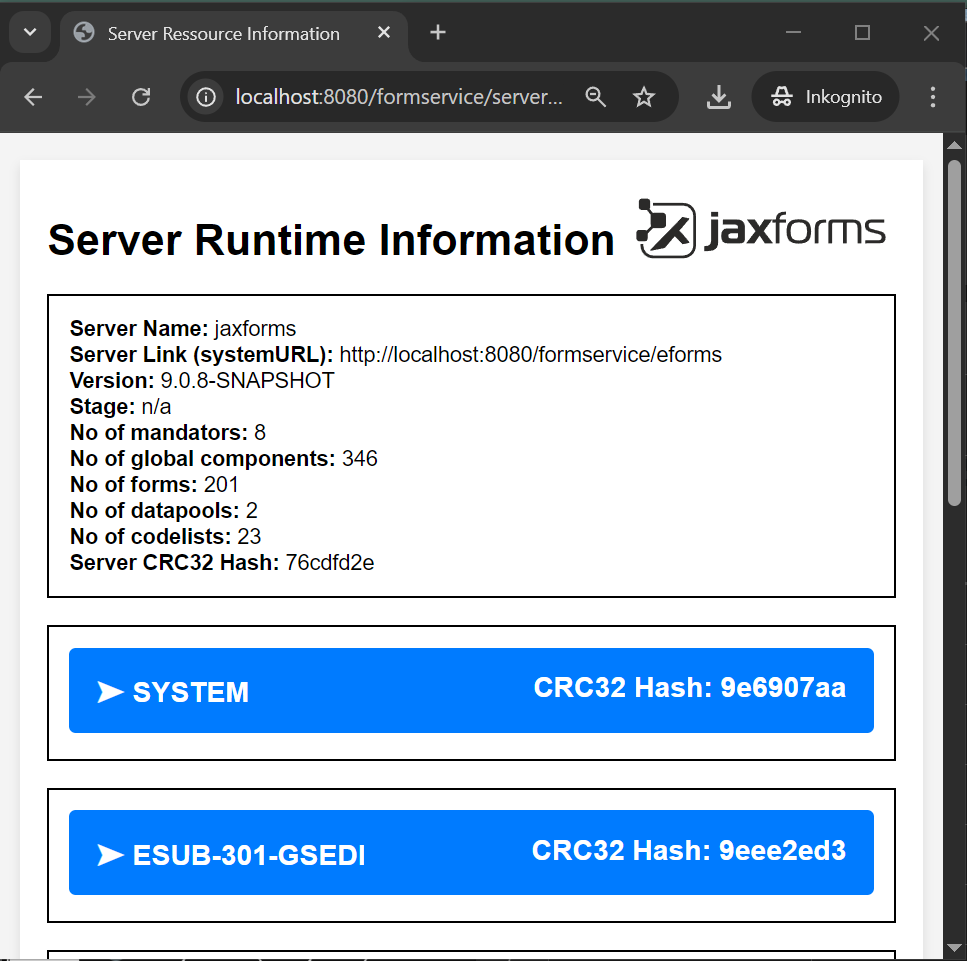
Task: Click the URL address bar field
Action: (x=398, y=97)
